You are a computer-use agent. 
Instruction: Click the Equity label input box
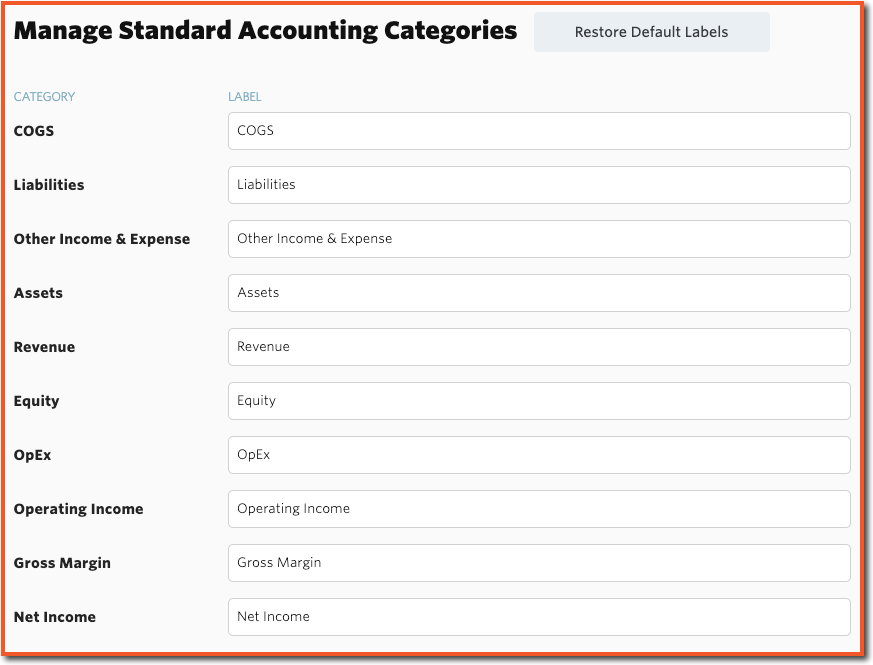pyautogui.click(x=539, y=401)
